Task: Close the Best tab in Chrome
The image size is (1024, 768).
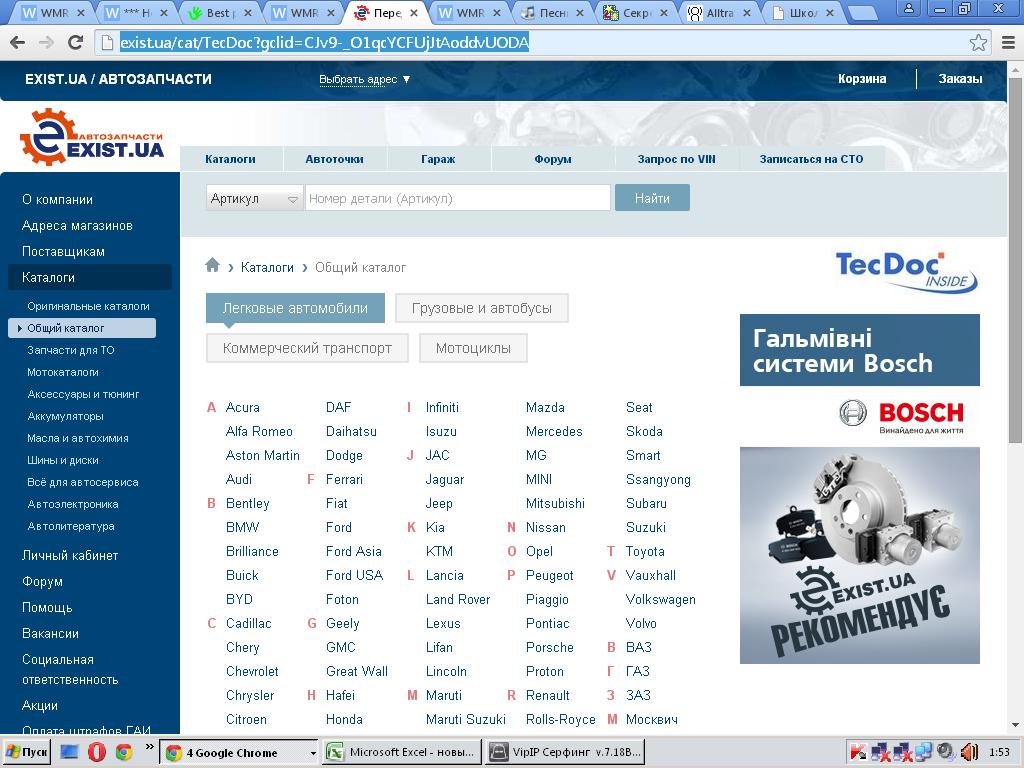Action: coord(246,12)
